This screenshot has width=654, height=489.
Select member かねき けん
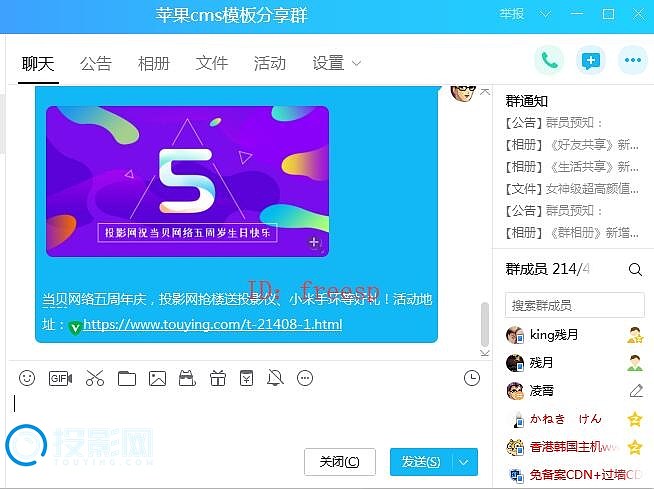pyautogui.click(x=574, y=419)
